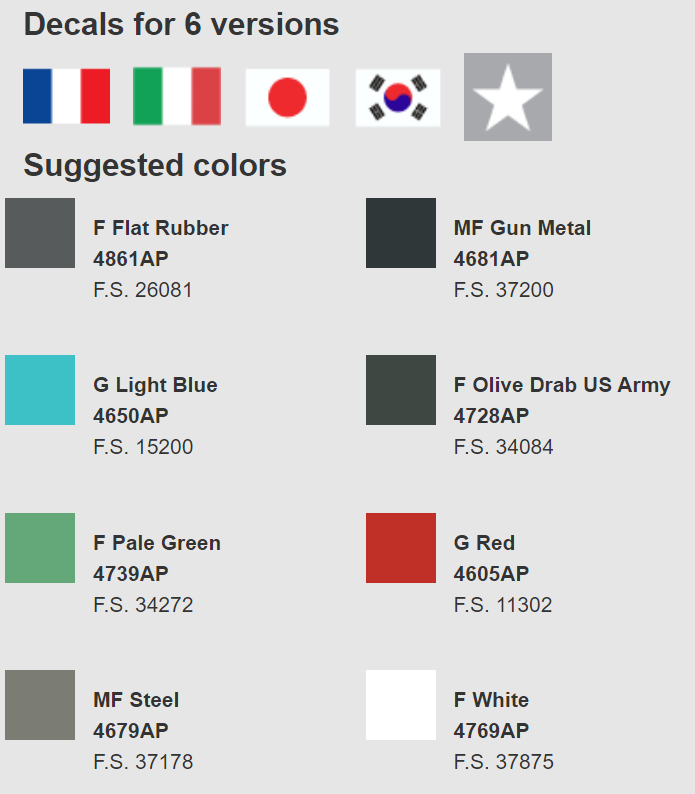695x794 pixels.
Task: Click the Suggested colors heading
Action: coord(155,166)
